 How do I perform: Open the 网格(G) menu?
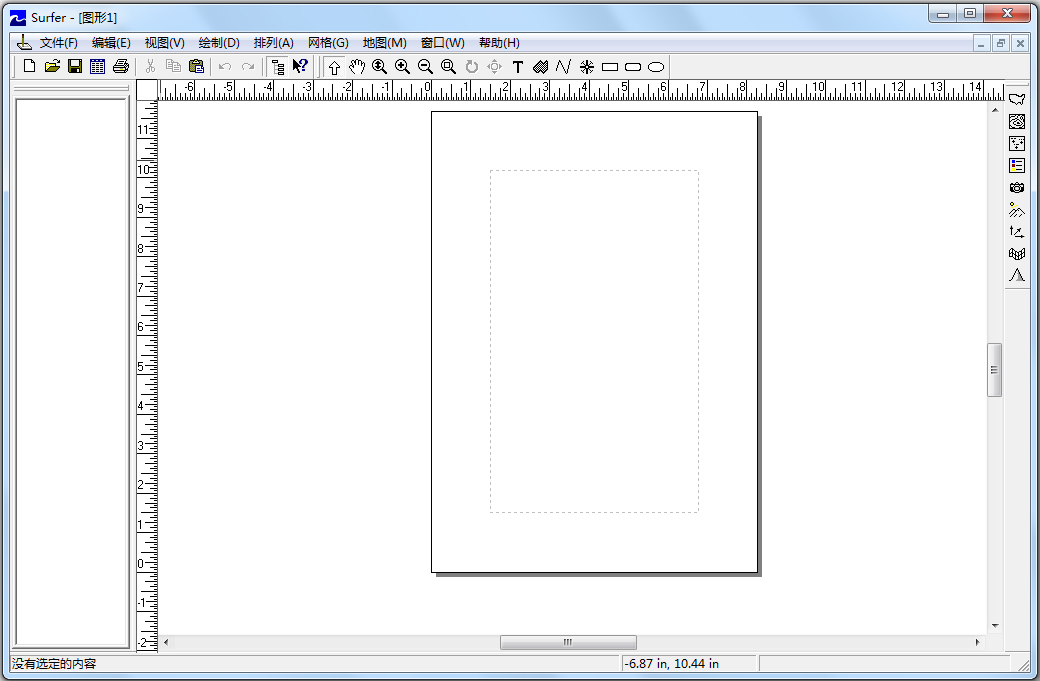point(328,42)
